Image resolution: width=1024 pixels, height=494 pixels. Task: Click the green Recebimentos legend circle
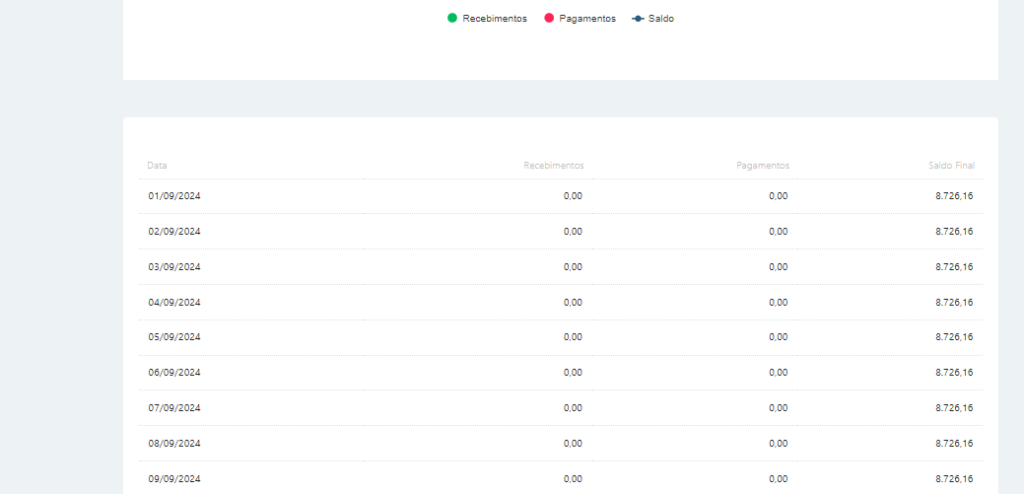click(452, 18)
